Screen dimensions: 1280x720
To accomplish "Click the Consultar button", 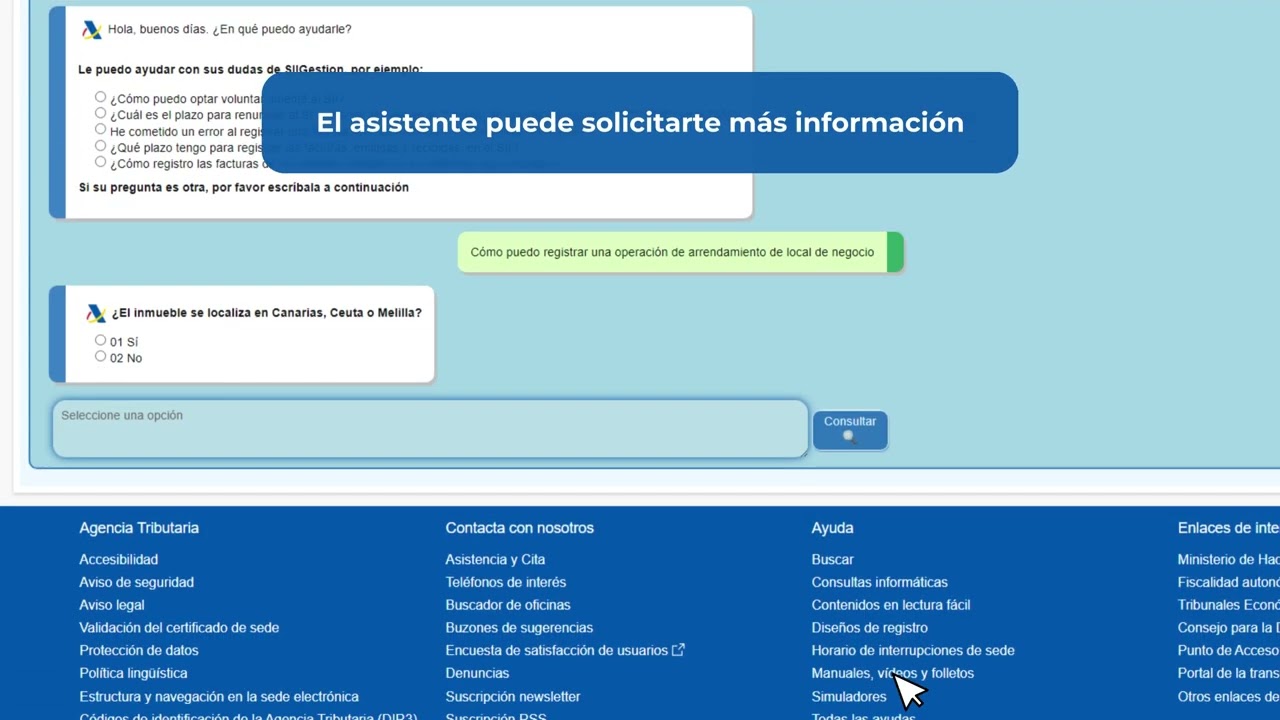I will 850,430.
